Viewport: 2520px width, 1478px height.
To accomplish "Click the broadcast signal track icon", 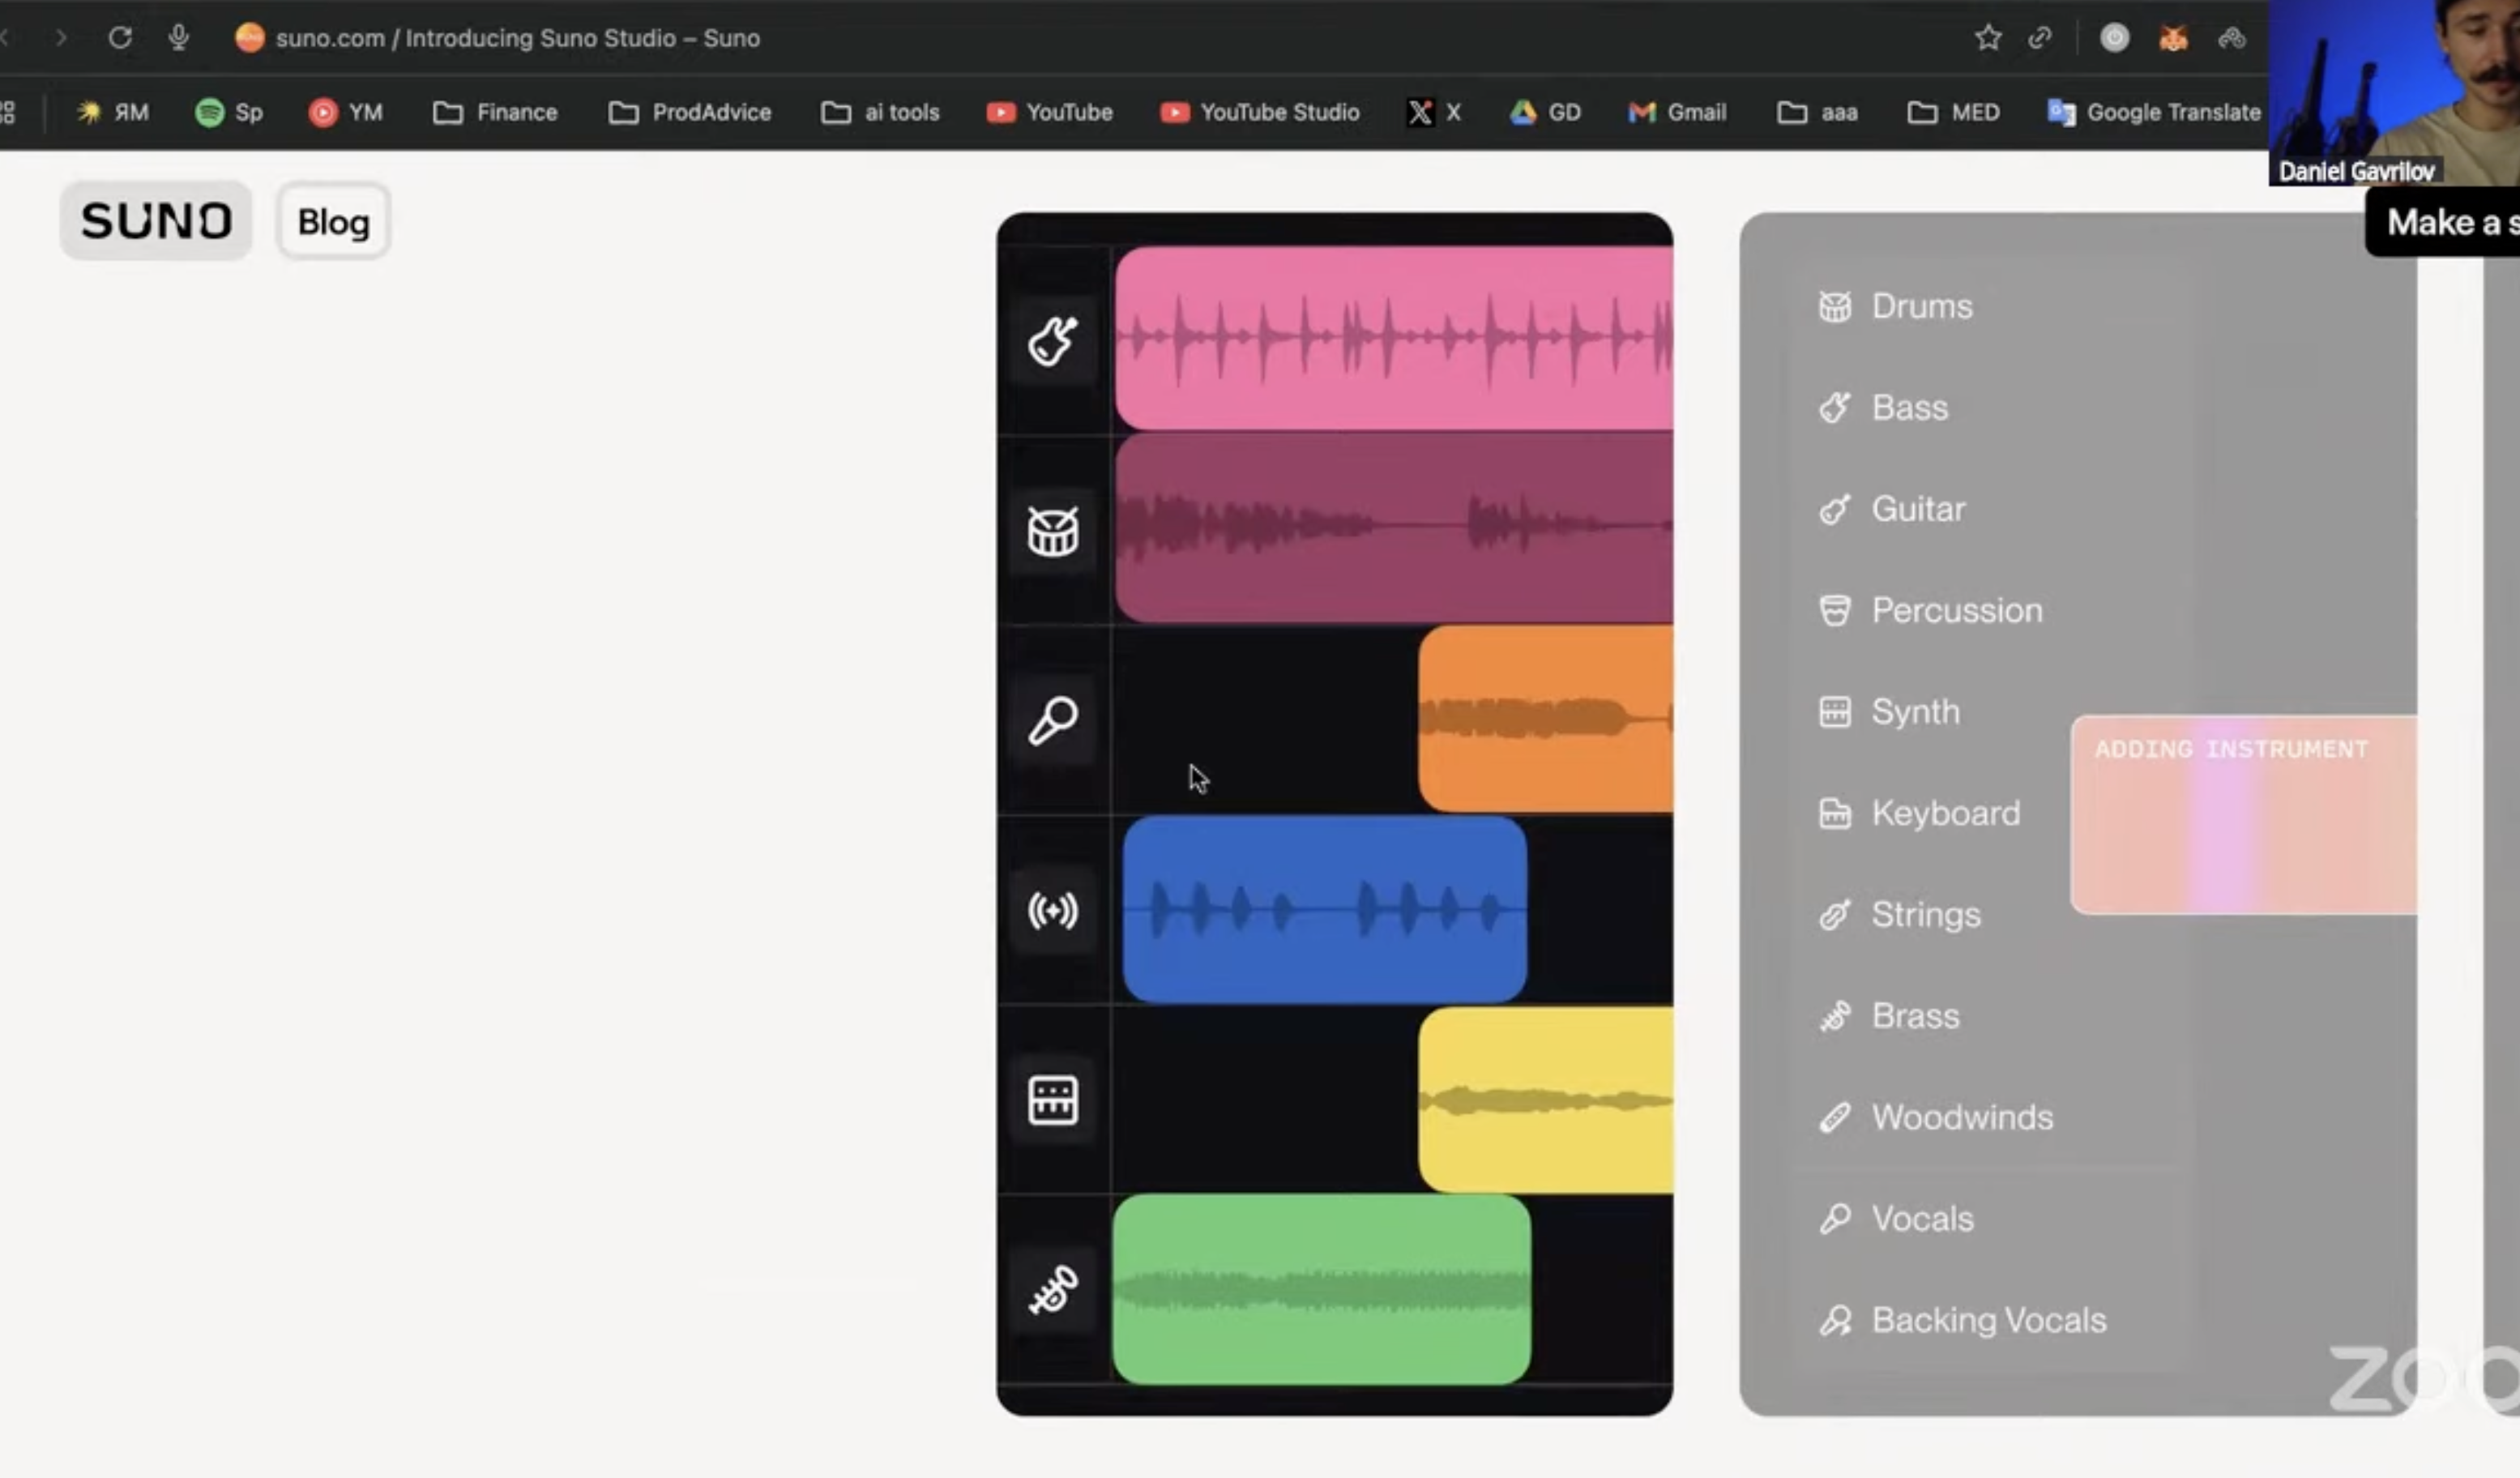I will coord(1052,910).
